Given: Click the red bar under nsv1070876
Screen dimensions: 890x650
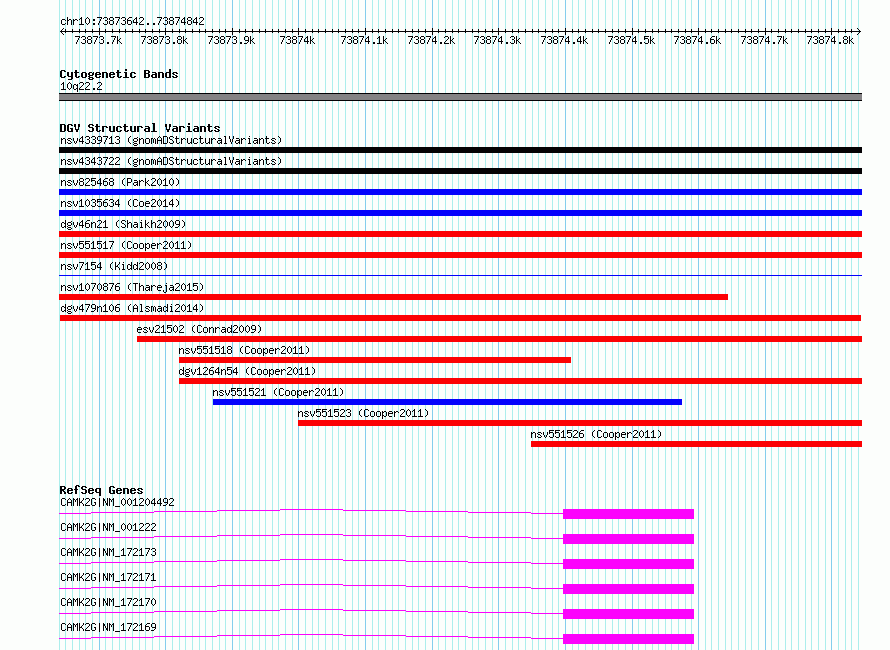Looking at the screenshot, I should (x=393, y=297).
